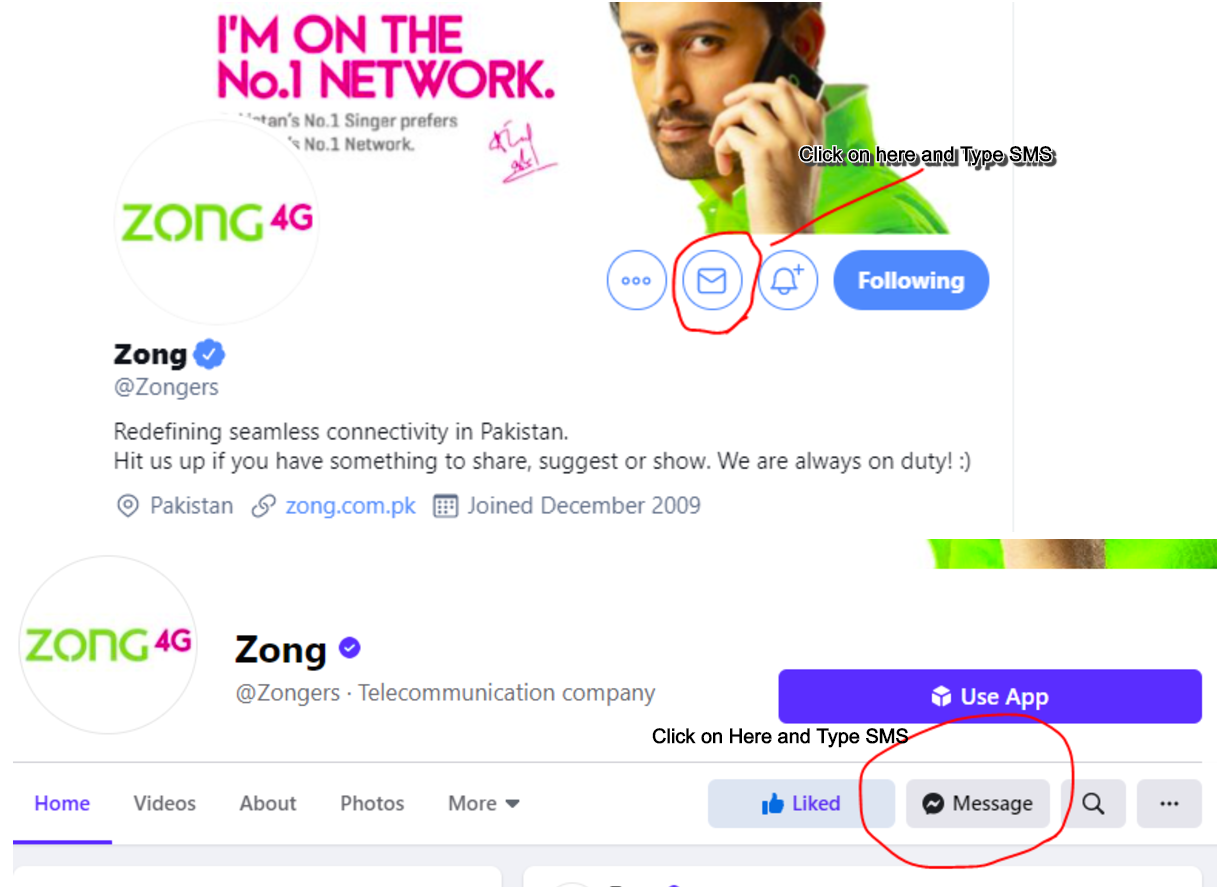Toggle following status via the Following button
1221x887 pixels.
click(910, 280)
